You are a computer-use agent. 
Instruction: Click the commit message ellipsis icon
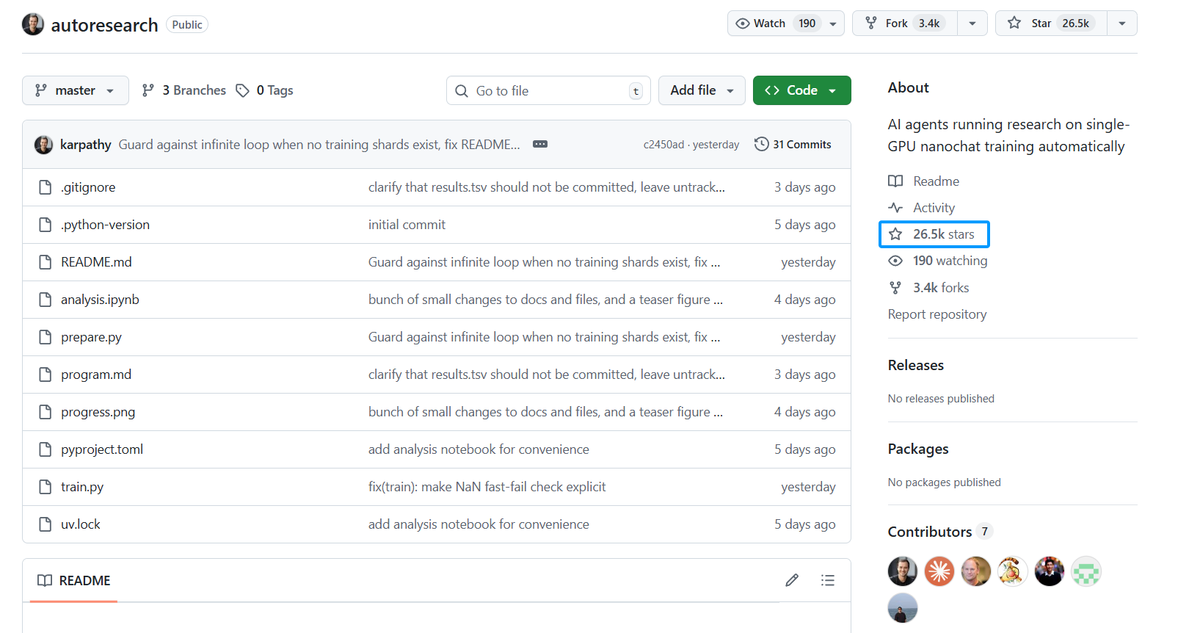pyautogui.click(x=540, y=144)
